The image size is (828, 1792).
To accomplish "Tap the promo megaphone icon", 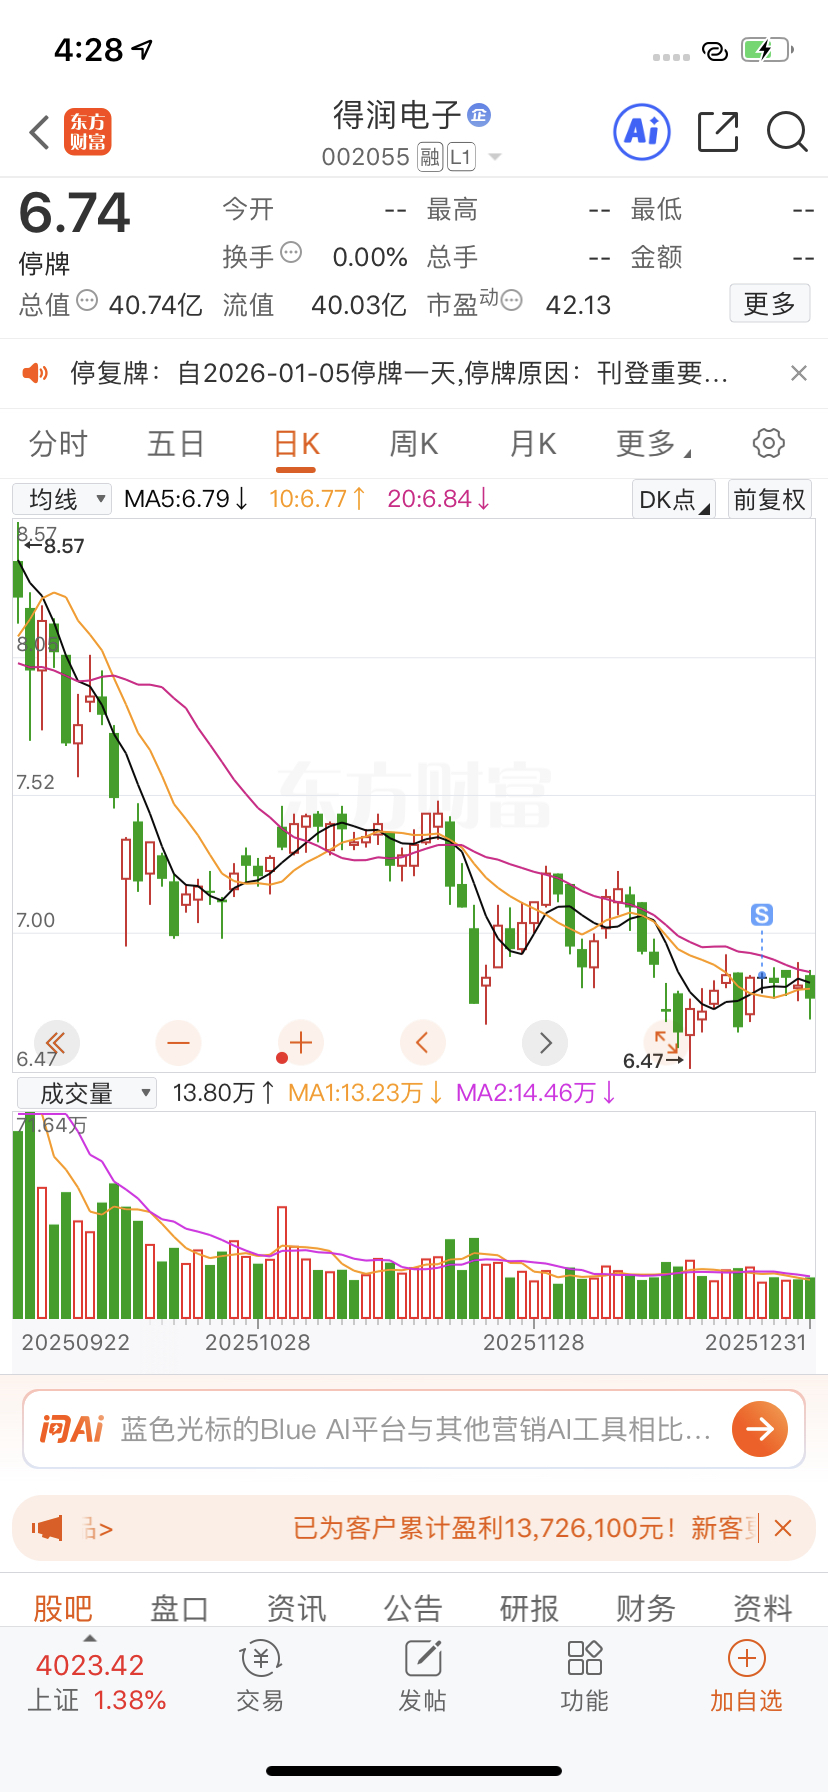I will pyautogui.click(x=47, y=1528).
